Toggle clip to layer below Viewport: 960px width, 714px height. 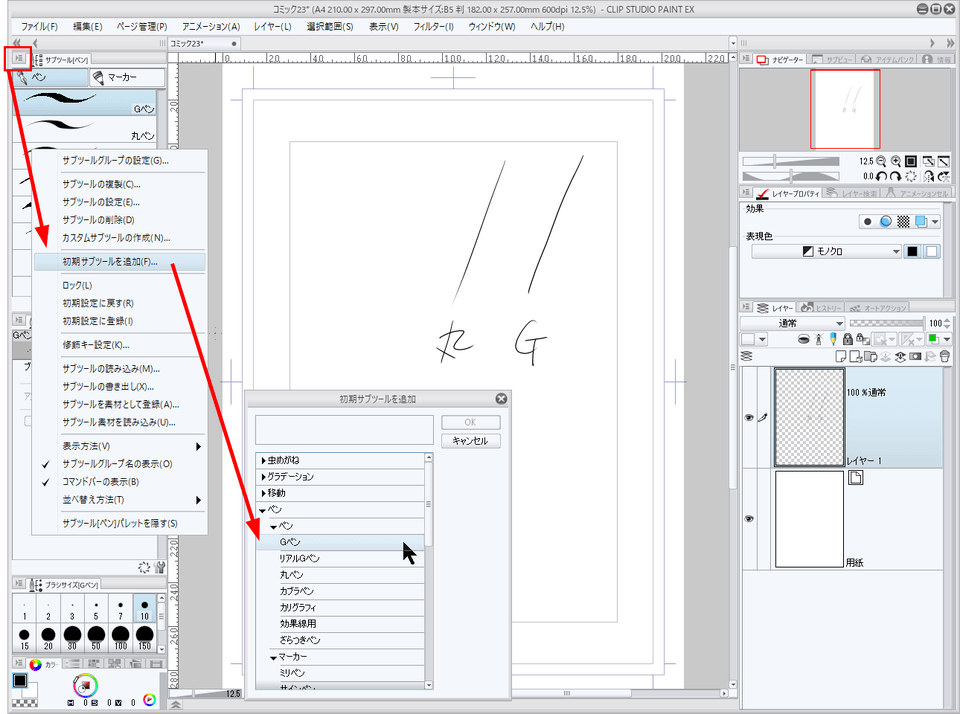804,339
